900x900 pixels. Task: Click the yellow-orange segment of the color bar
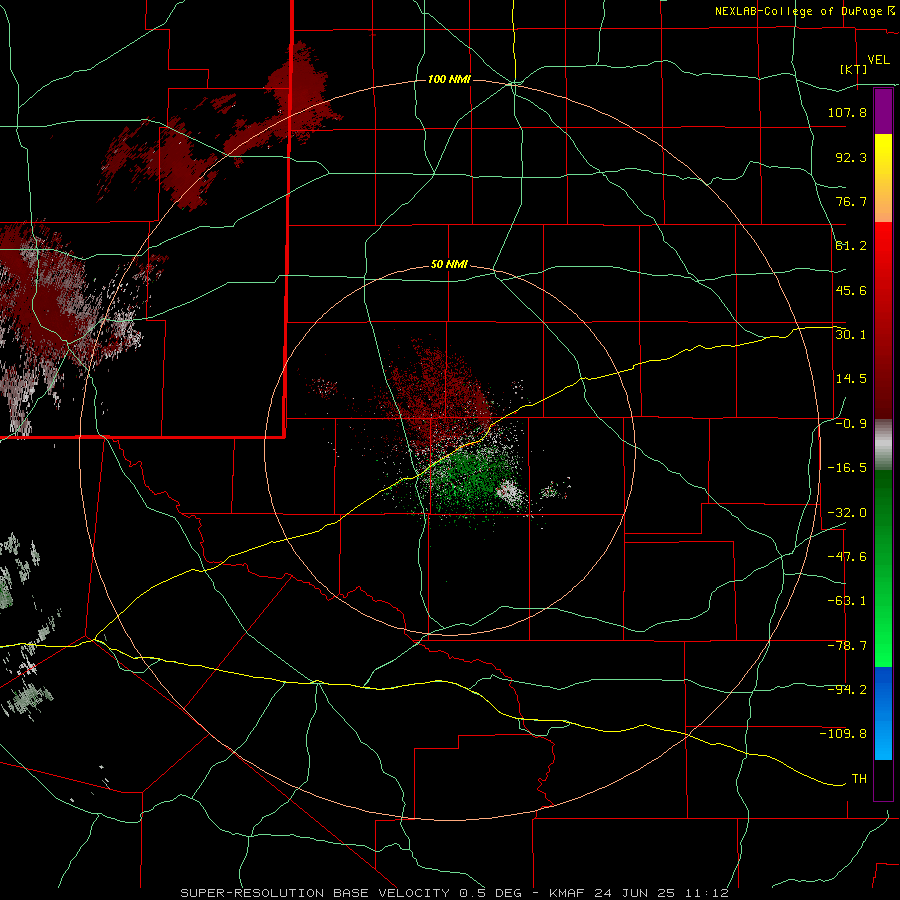(883, 178)
